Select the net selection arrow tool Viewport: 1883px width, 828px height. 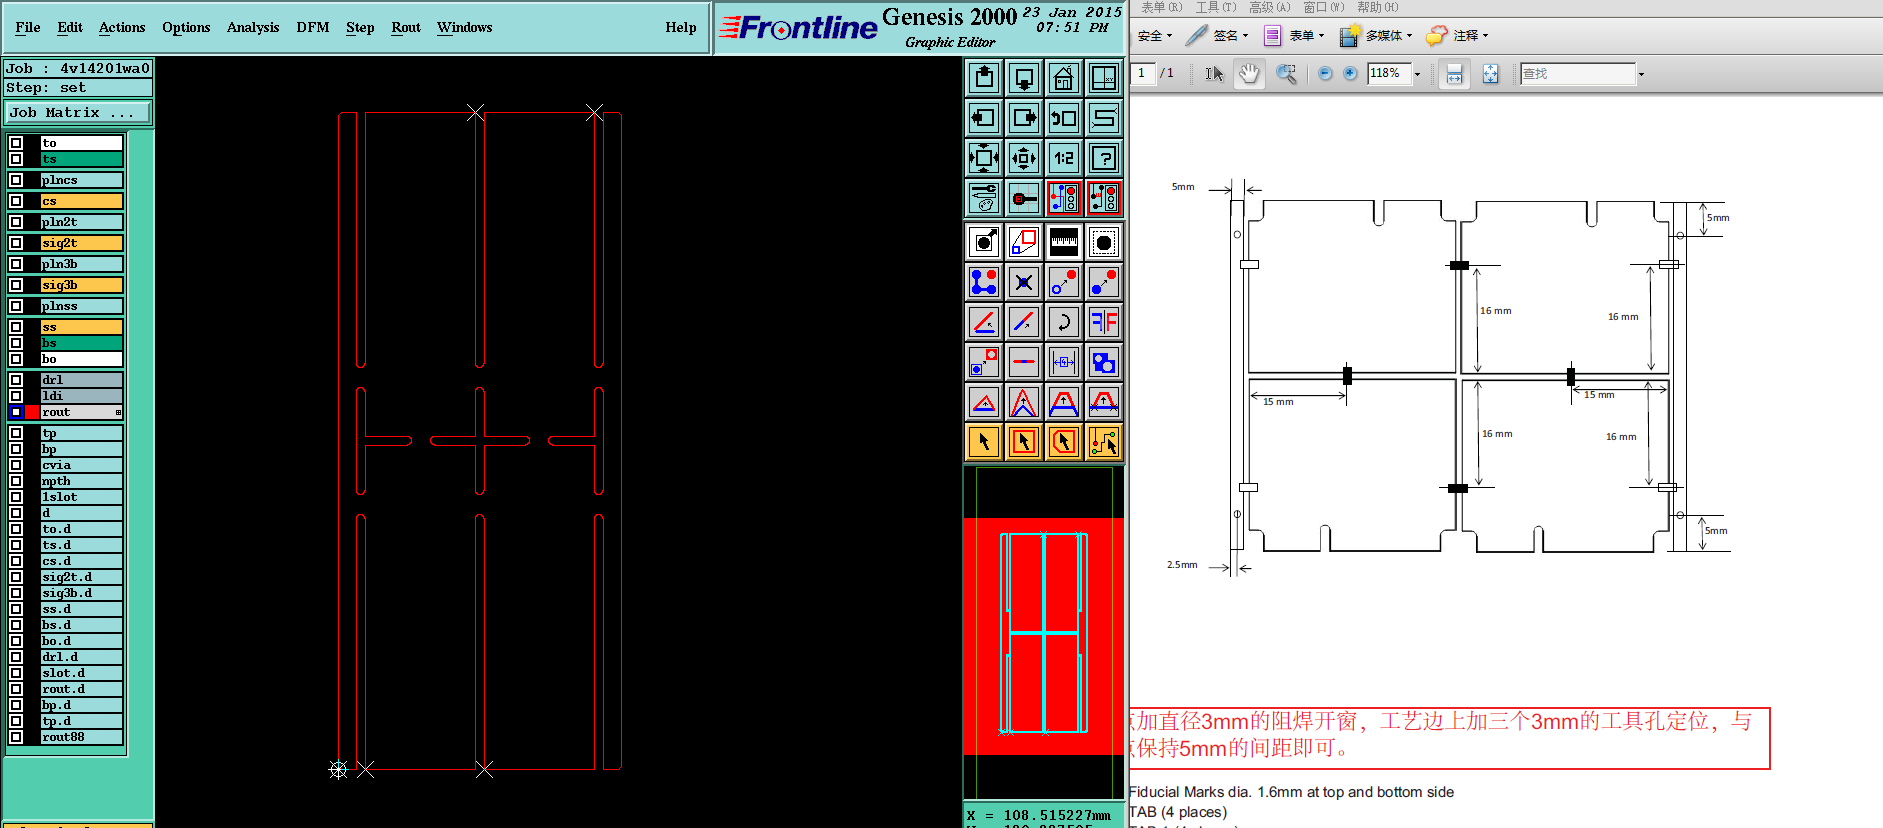pos(1104,442)
